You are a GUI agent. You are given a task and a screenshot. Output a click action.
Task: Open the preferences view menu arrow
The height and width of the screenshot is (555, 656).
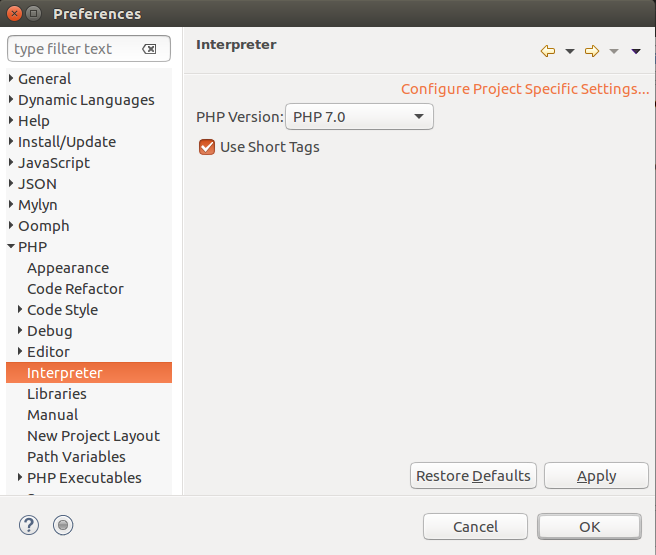point(636,51)
